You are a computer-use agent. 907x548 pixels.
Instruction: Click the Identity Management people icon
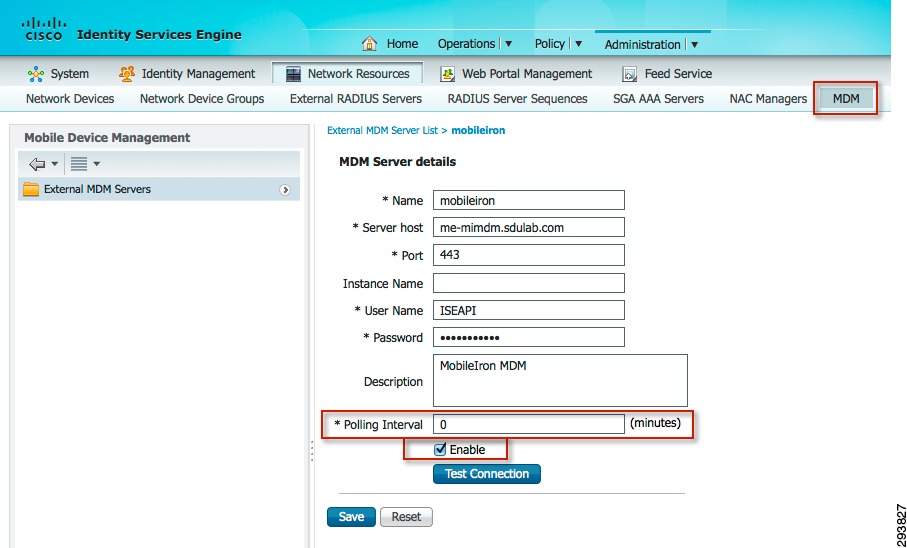[x=126, y=74]
